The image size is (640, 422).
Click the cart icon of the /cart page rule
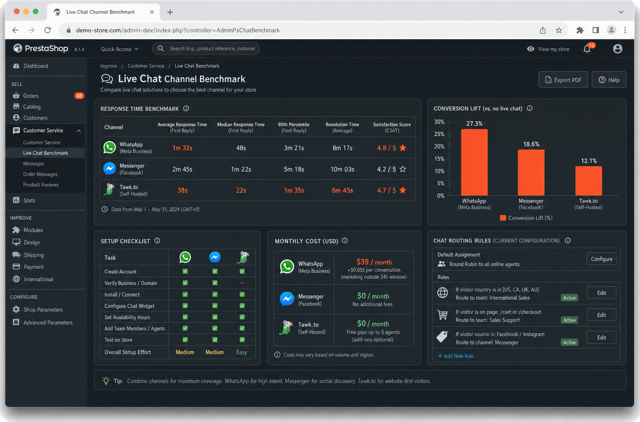coord(442,315)
